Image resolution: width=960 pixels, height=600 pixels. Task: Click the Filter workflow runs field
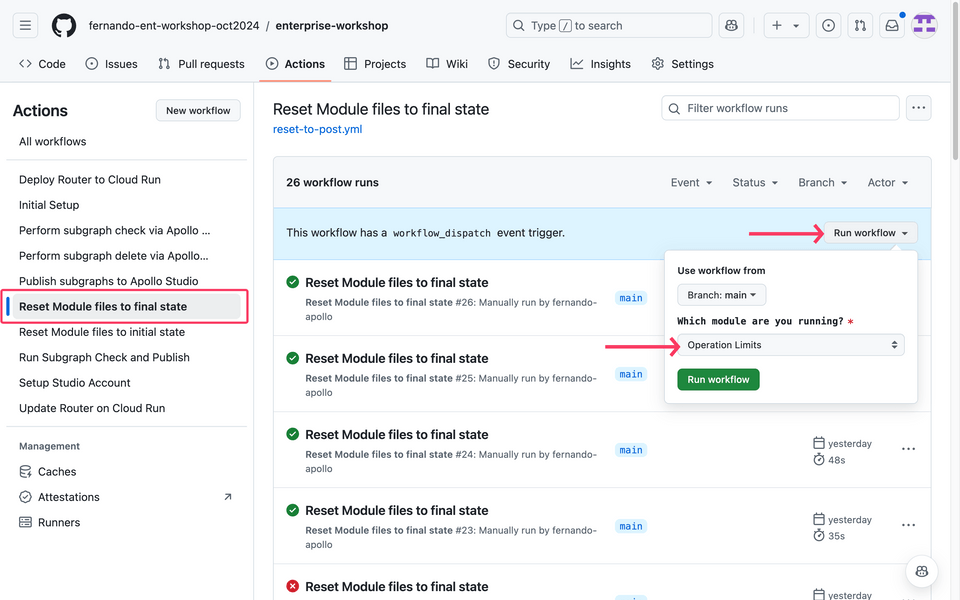coord(780,108)
